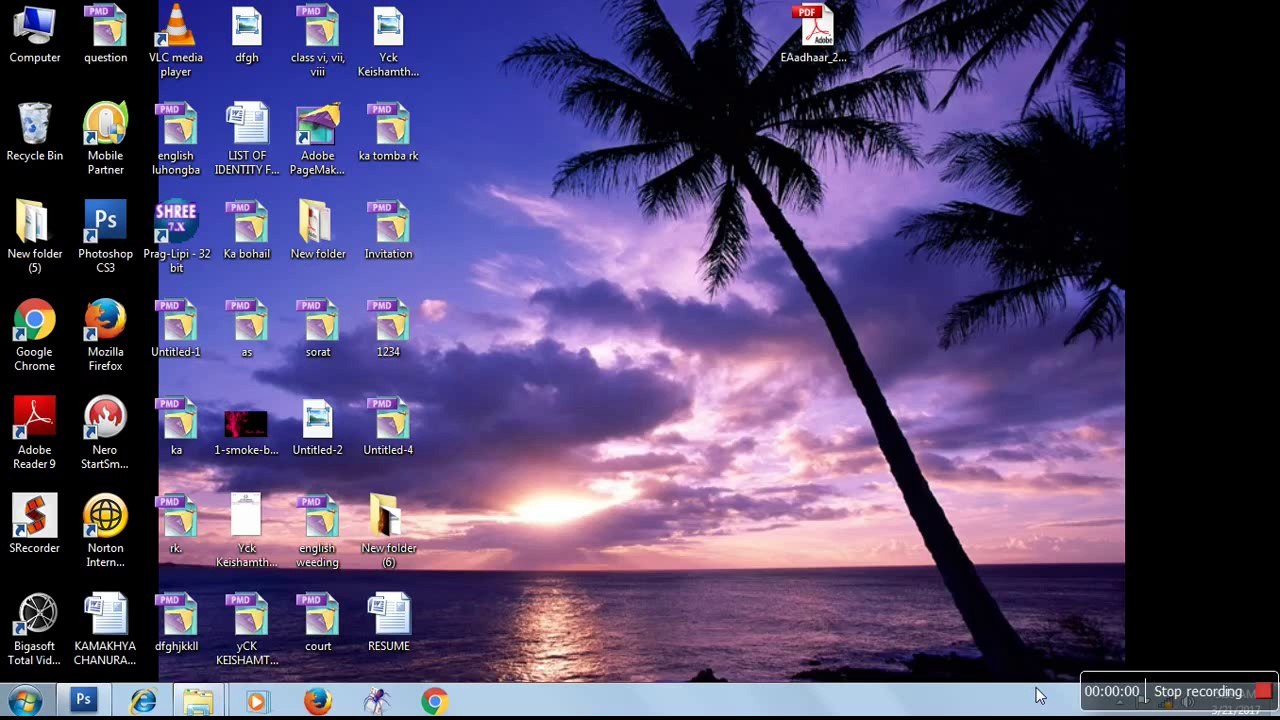Screen dimensions: 1280x720
Task: Select the KAMAKHYA CHANURA document icon
Action: [105, 629]
